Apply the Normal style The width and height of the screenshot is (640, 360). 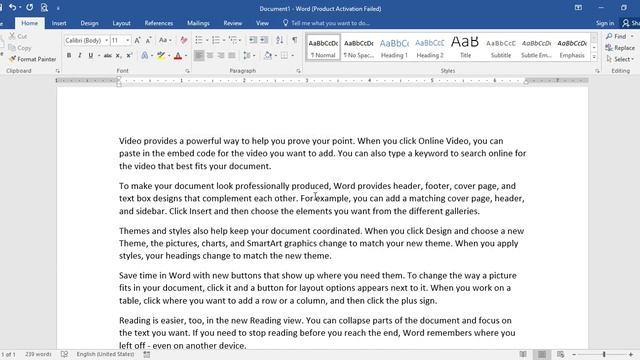point(323,47)
